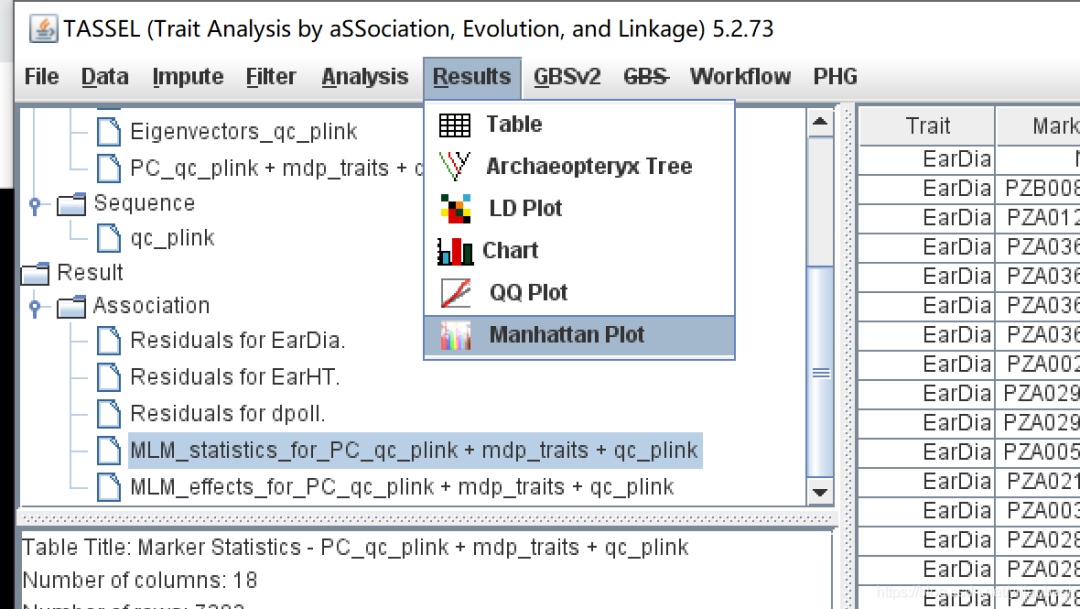Open the GBS menu
Image resolution: width=1080 pixels, height=609 pixels.
click(645, 76)
